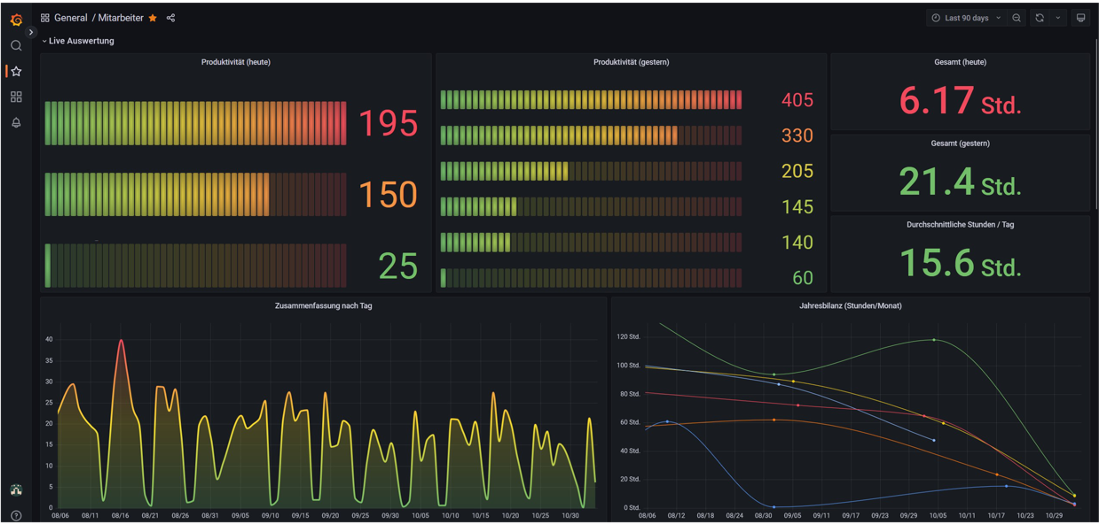Go to the General folder breadcrumb
1100x527 pixels.
click(70, 18)
